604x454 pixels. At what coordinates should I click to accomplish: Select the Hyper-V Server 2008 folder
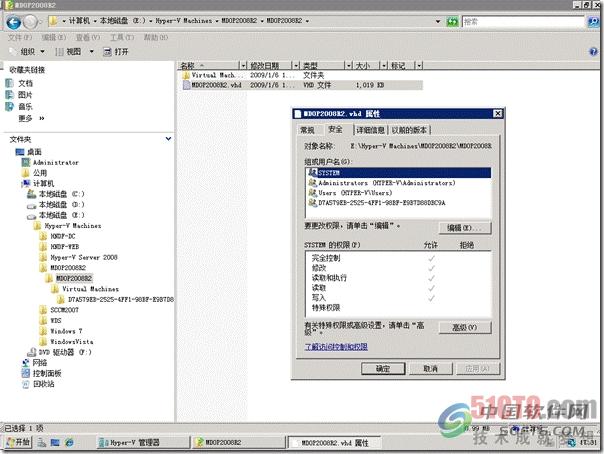[x=84, y=257]
